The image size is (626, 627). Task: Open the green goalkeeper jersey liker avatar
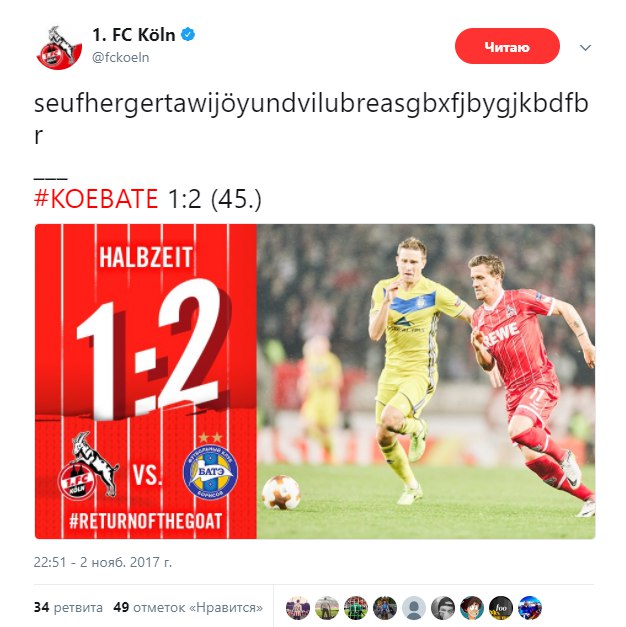click(356, 608)
